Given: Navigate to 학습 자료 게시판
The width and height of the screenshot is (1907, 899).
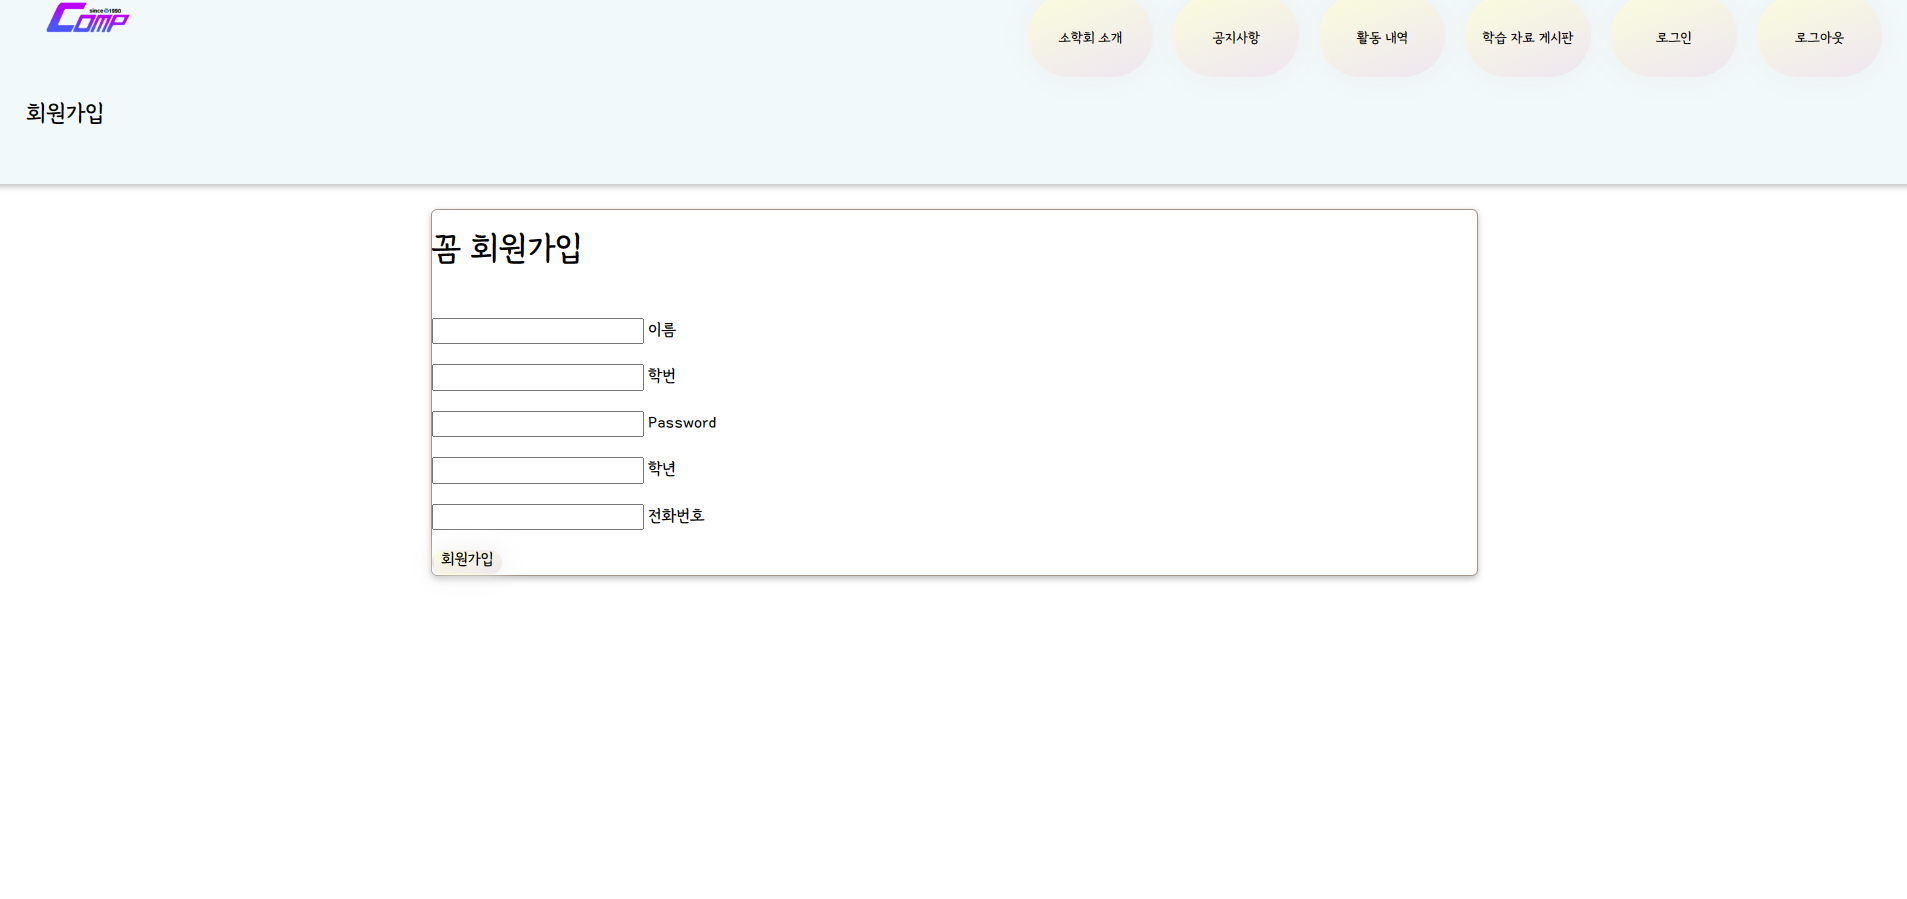Looking at the screenshot, I should point(1527,38).
